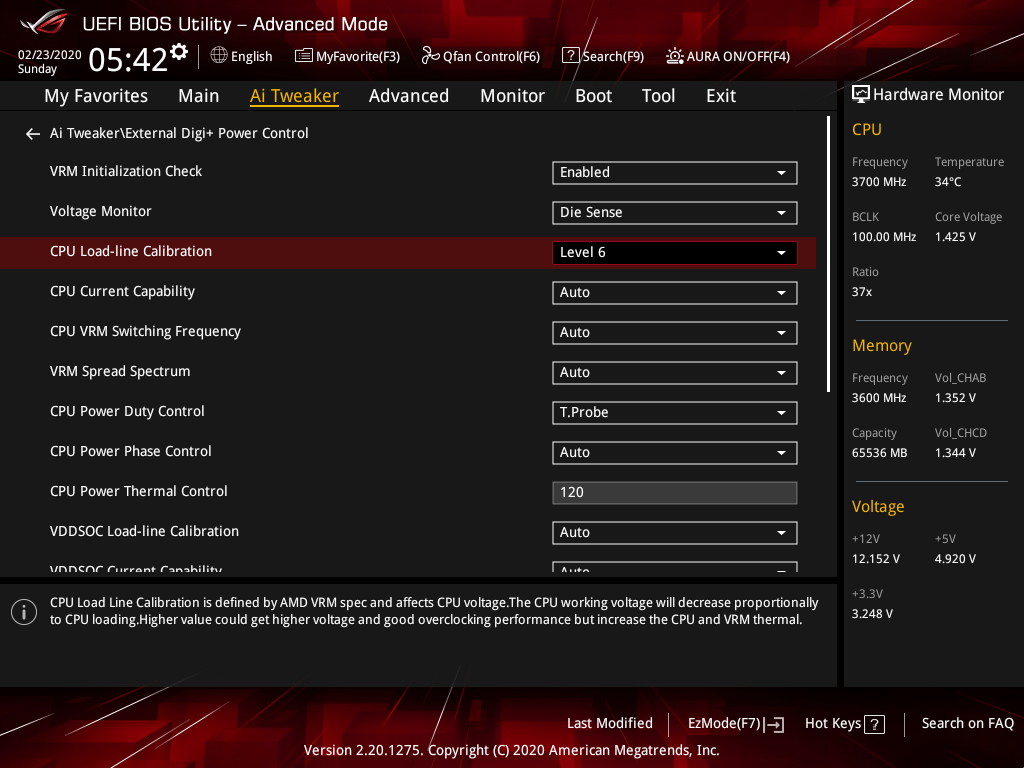Click the Core Voltage value 1.425 V

(955, 236)
